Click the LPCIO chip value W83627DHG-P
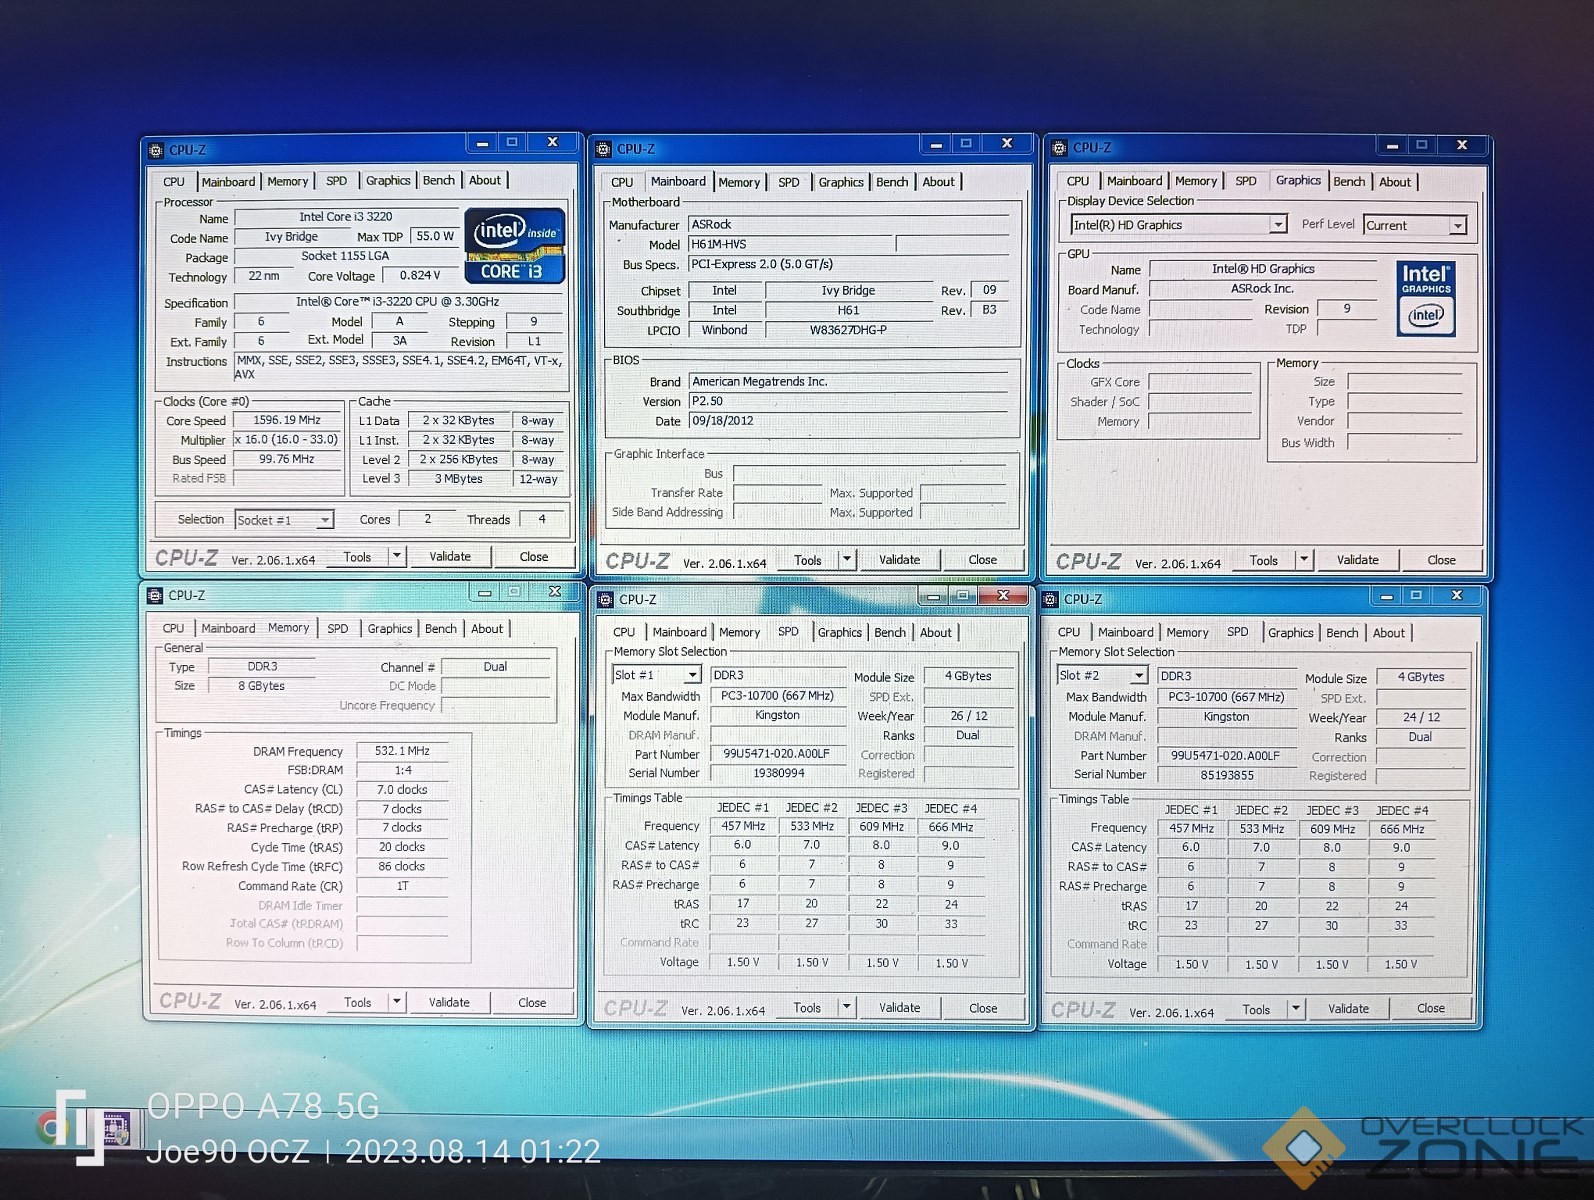Screen dimensions: 1594x1200 [x=848, y=330]
